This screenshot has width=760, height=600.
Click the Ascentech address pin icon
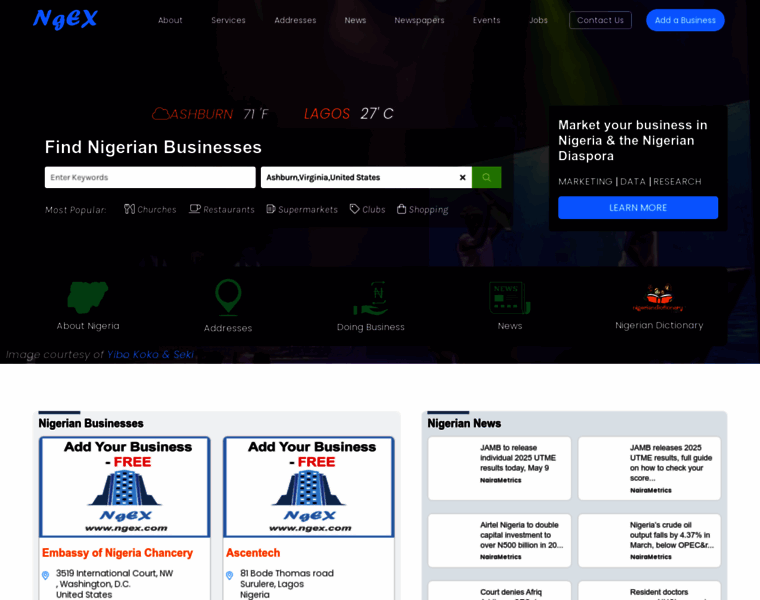pyautogui.click(x=230, y=575)
